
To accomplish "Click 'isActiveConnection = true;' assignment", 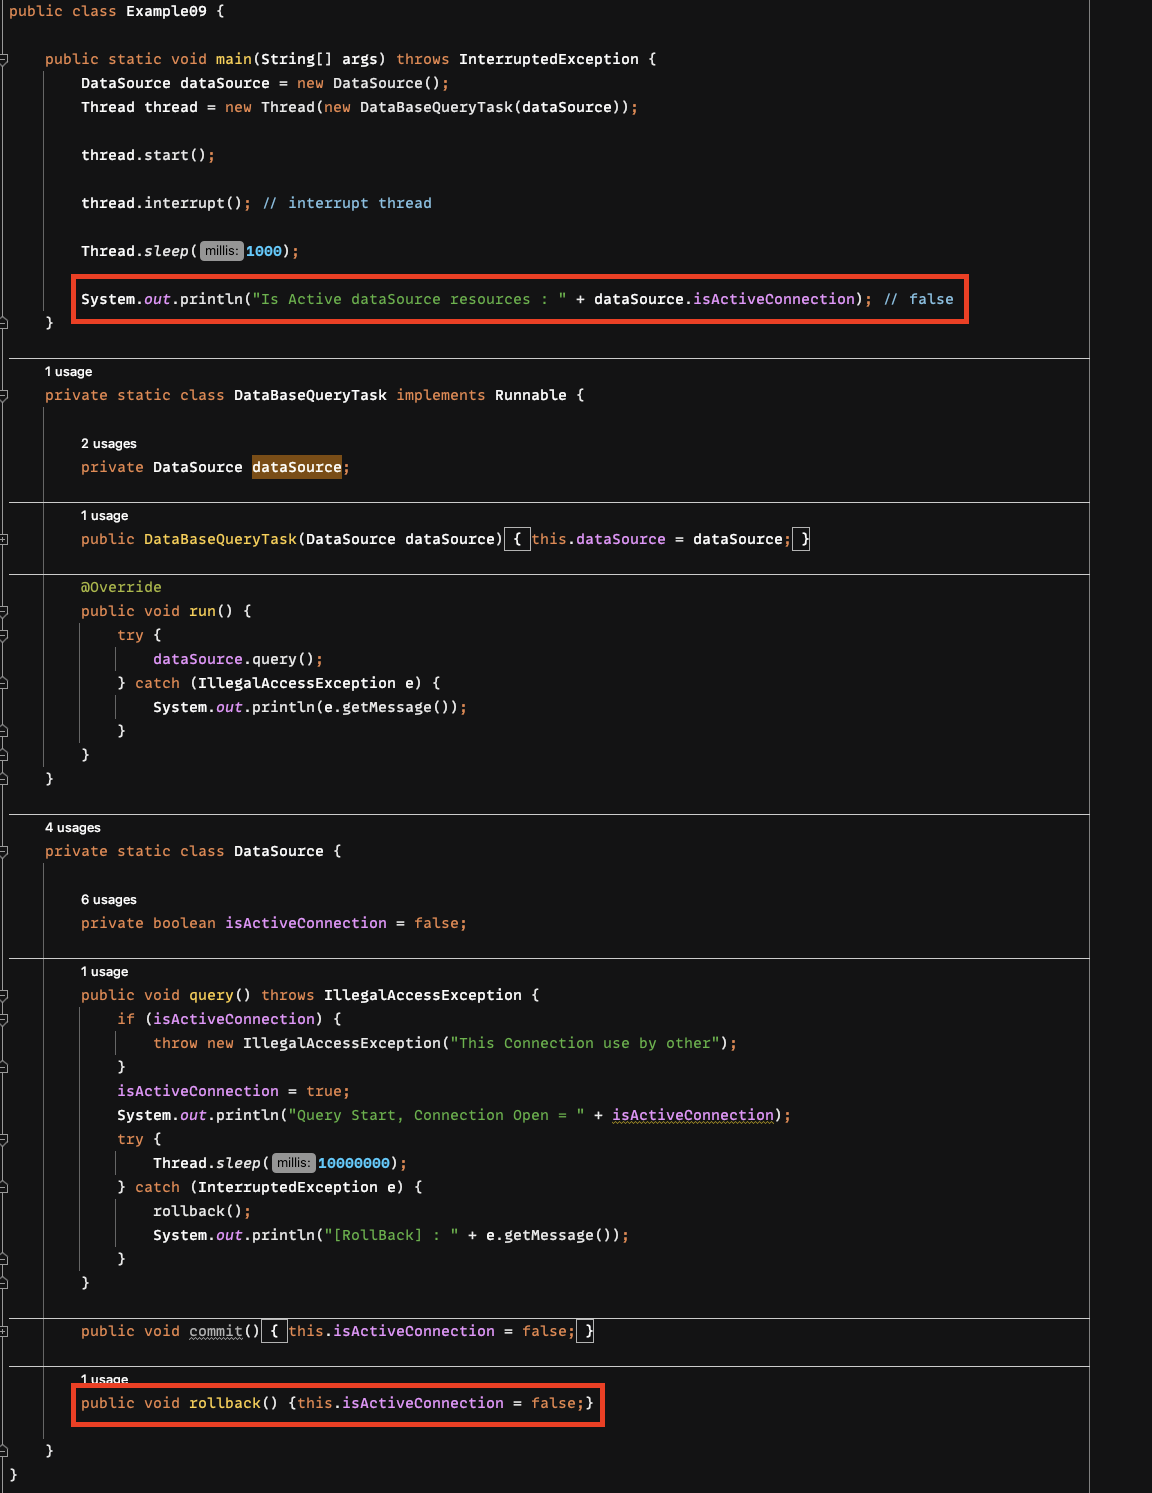I will (x=234, y=1091).
